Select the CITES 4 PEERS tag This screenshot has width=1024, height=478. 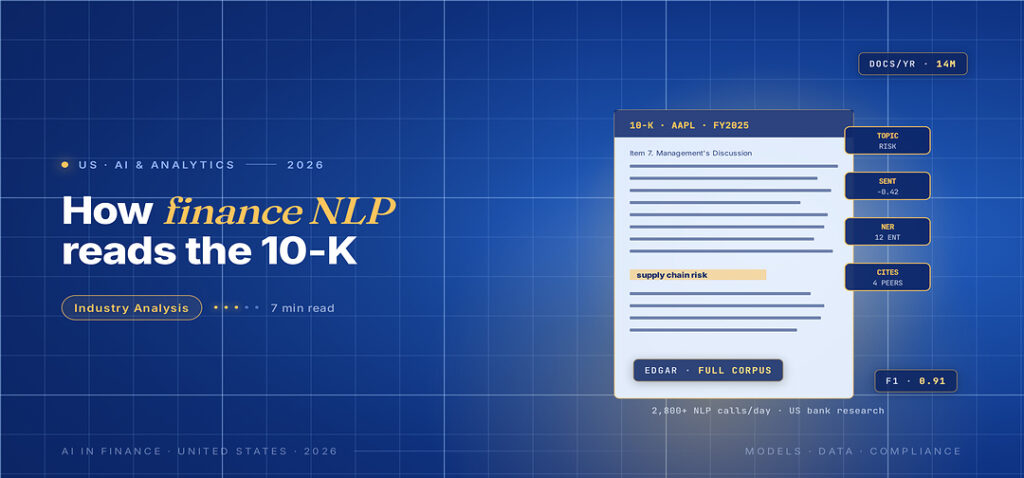click(888, 277)
